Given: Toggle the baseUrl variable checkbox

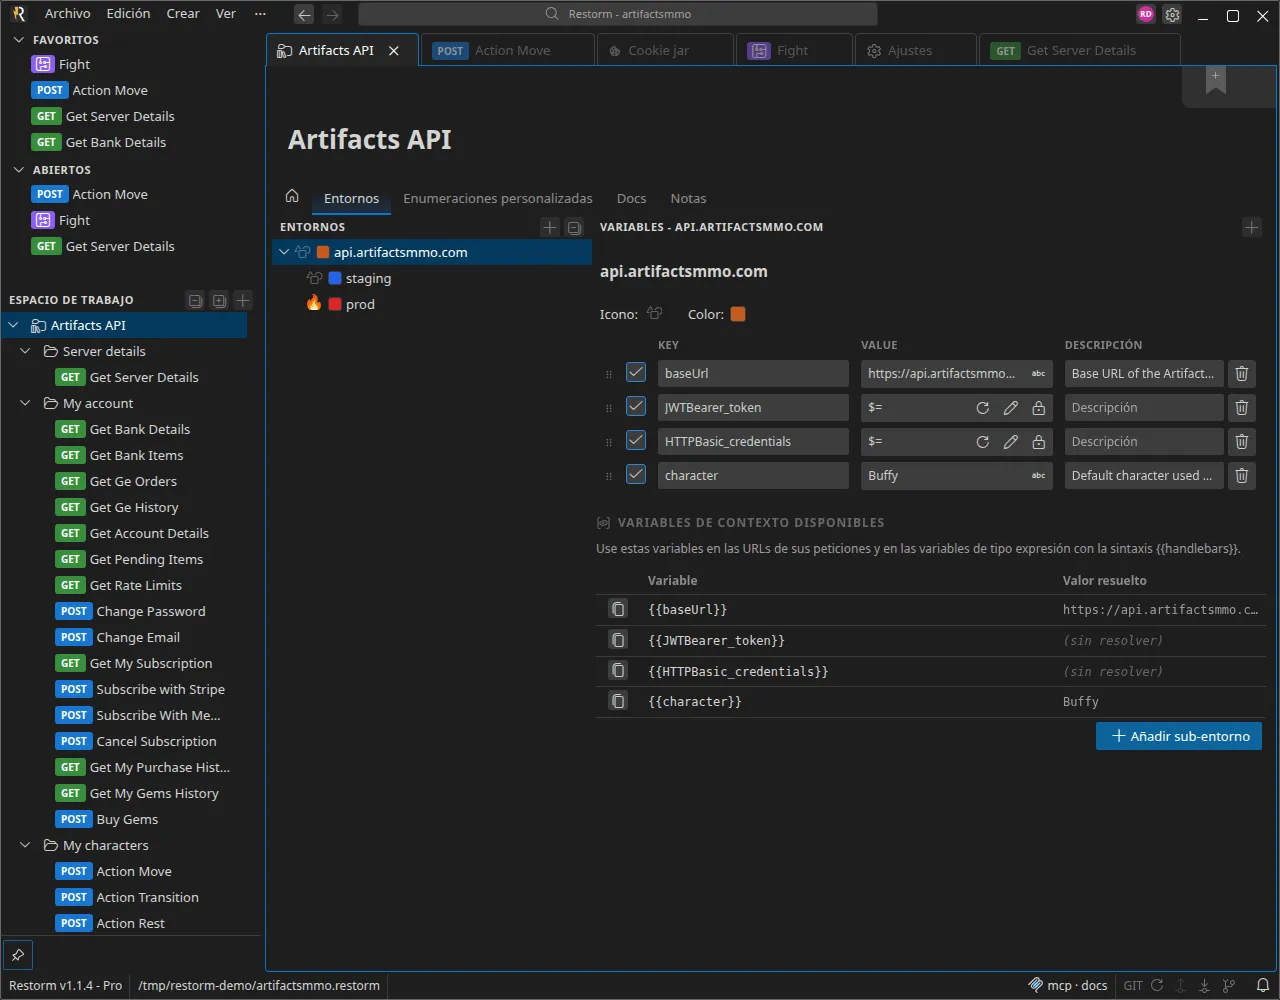Looking at the screenshot, I should click(x=636, y=372).
